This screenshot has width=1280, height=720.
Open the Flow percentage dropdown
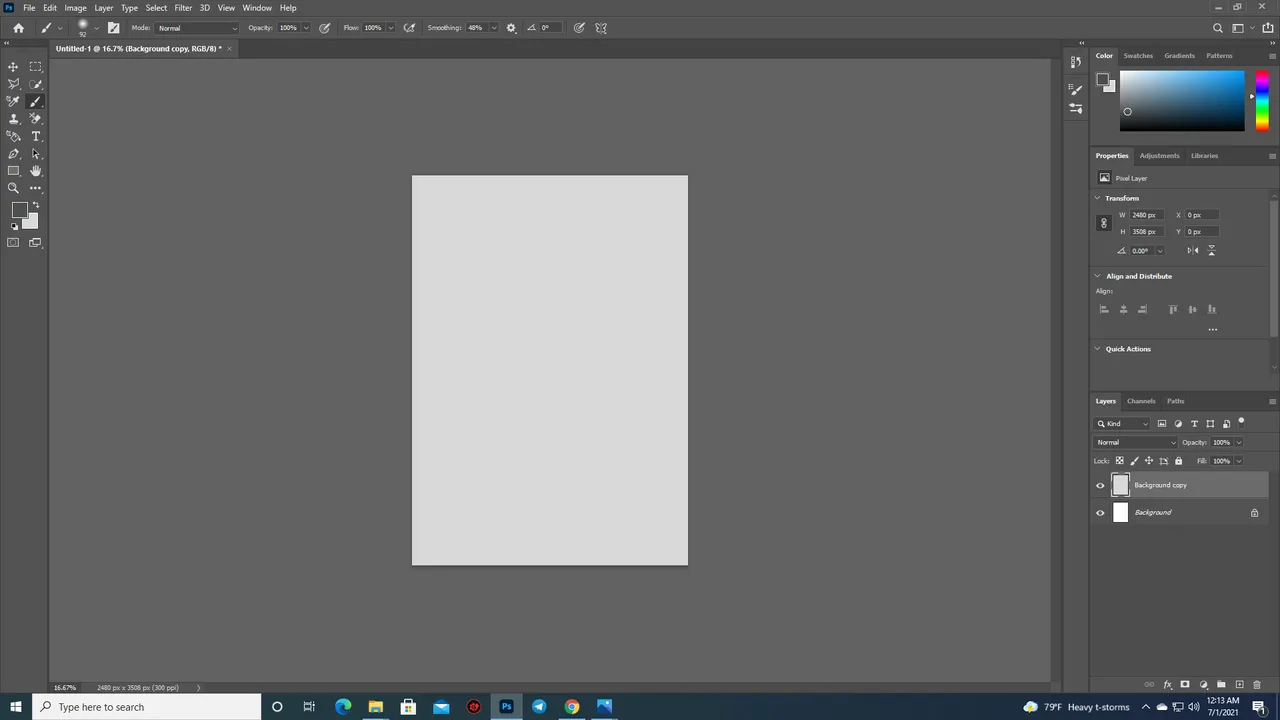click(390, 28)
